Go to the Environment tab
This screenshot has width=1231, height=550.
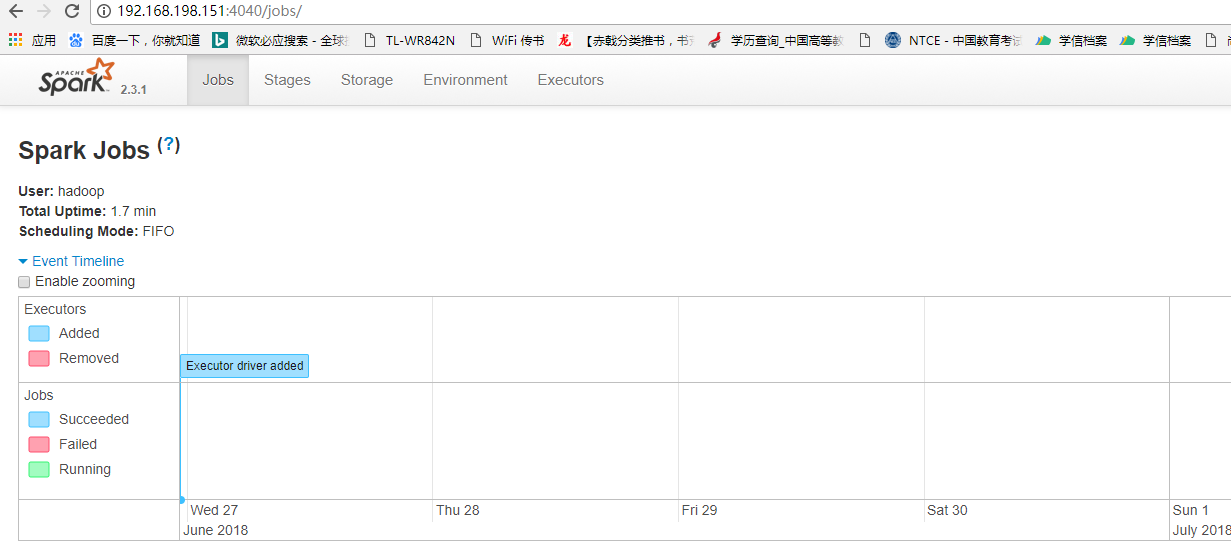pyautogui.click(x=465, y=80)
